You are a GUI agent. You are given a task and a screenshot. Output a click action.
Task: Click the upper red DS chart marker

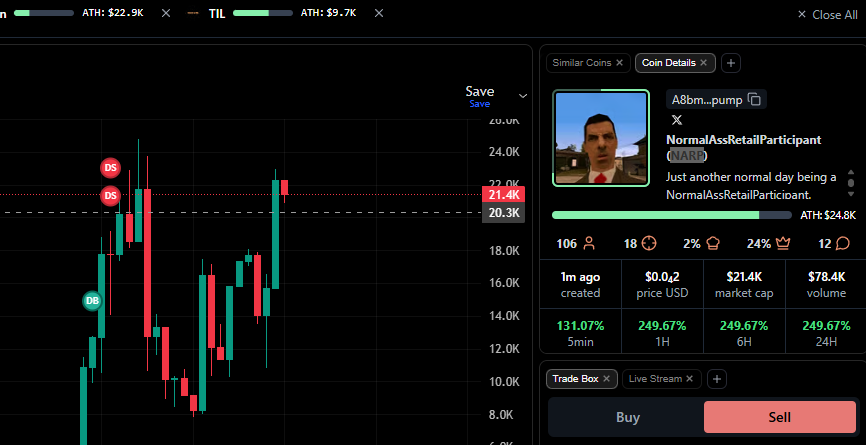tap(110, 168)
